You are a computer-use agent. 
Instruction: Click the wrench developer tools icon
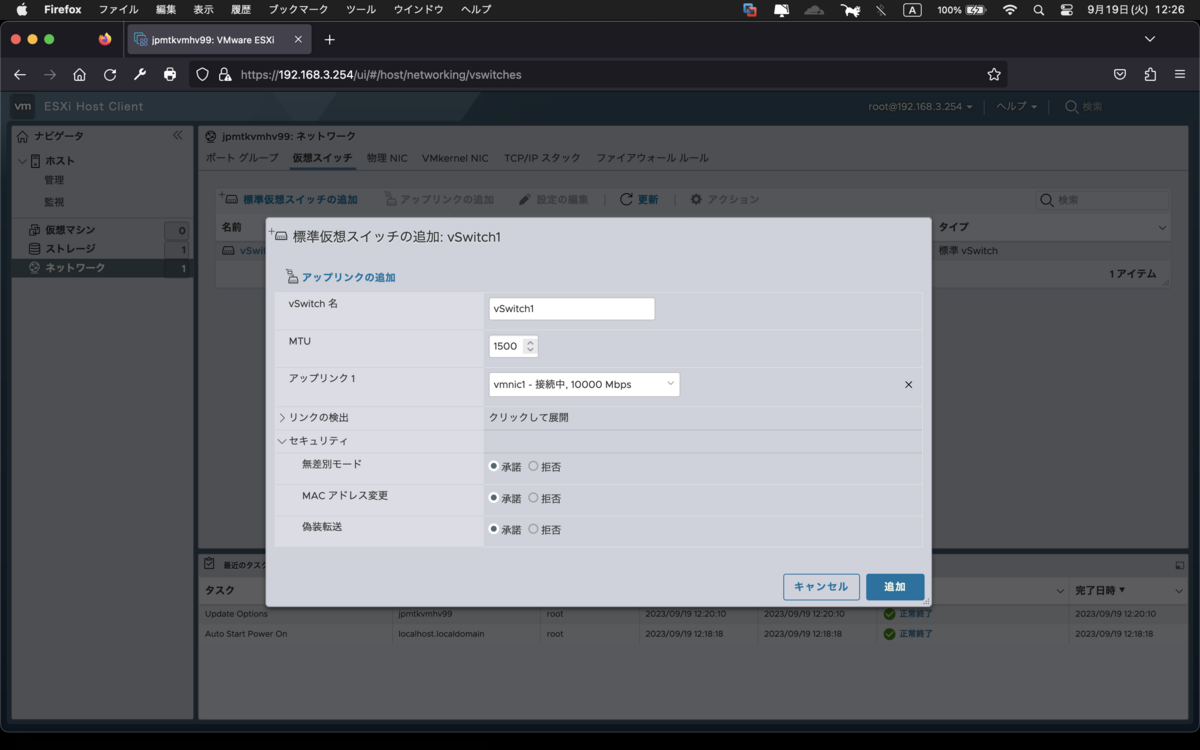coord(140,74)
